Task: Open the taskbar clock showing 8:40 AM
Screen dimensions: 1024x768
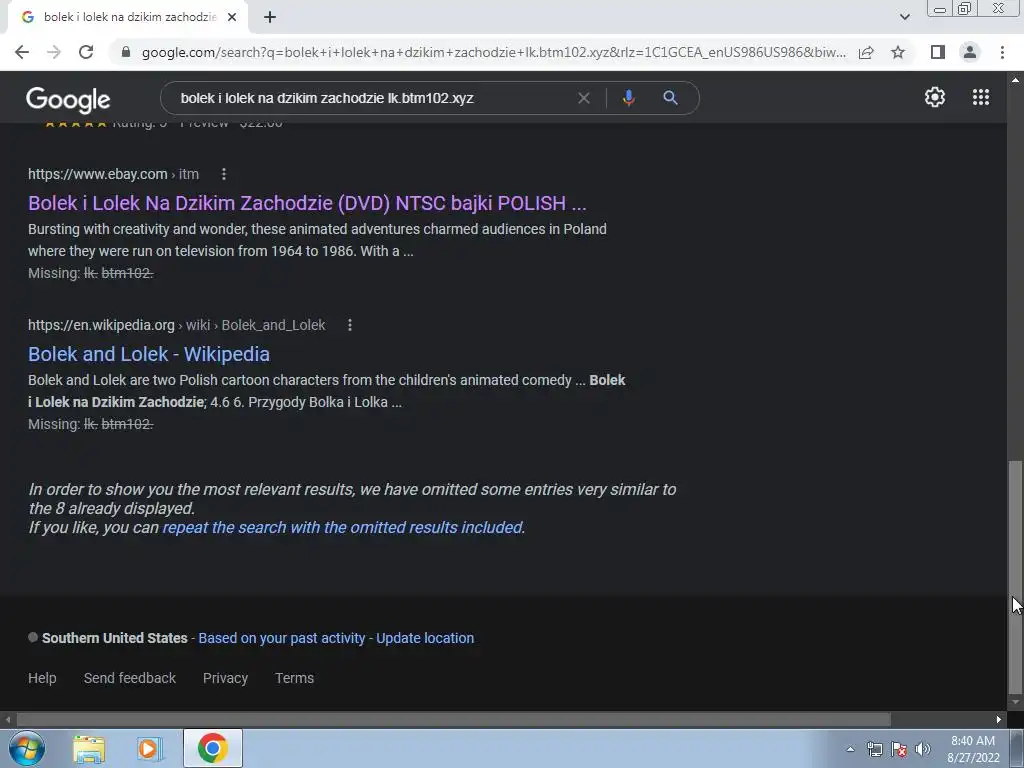Action: coord(973,749)
